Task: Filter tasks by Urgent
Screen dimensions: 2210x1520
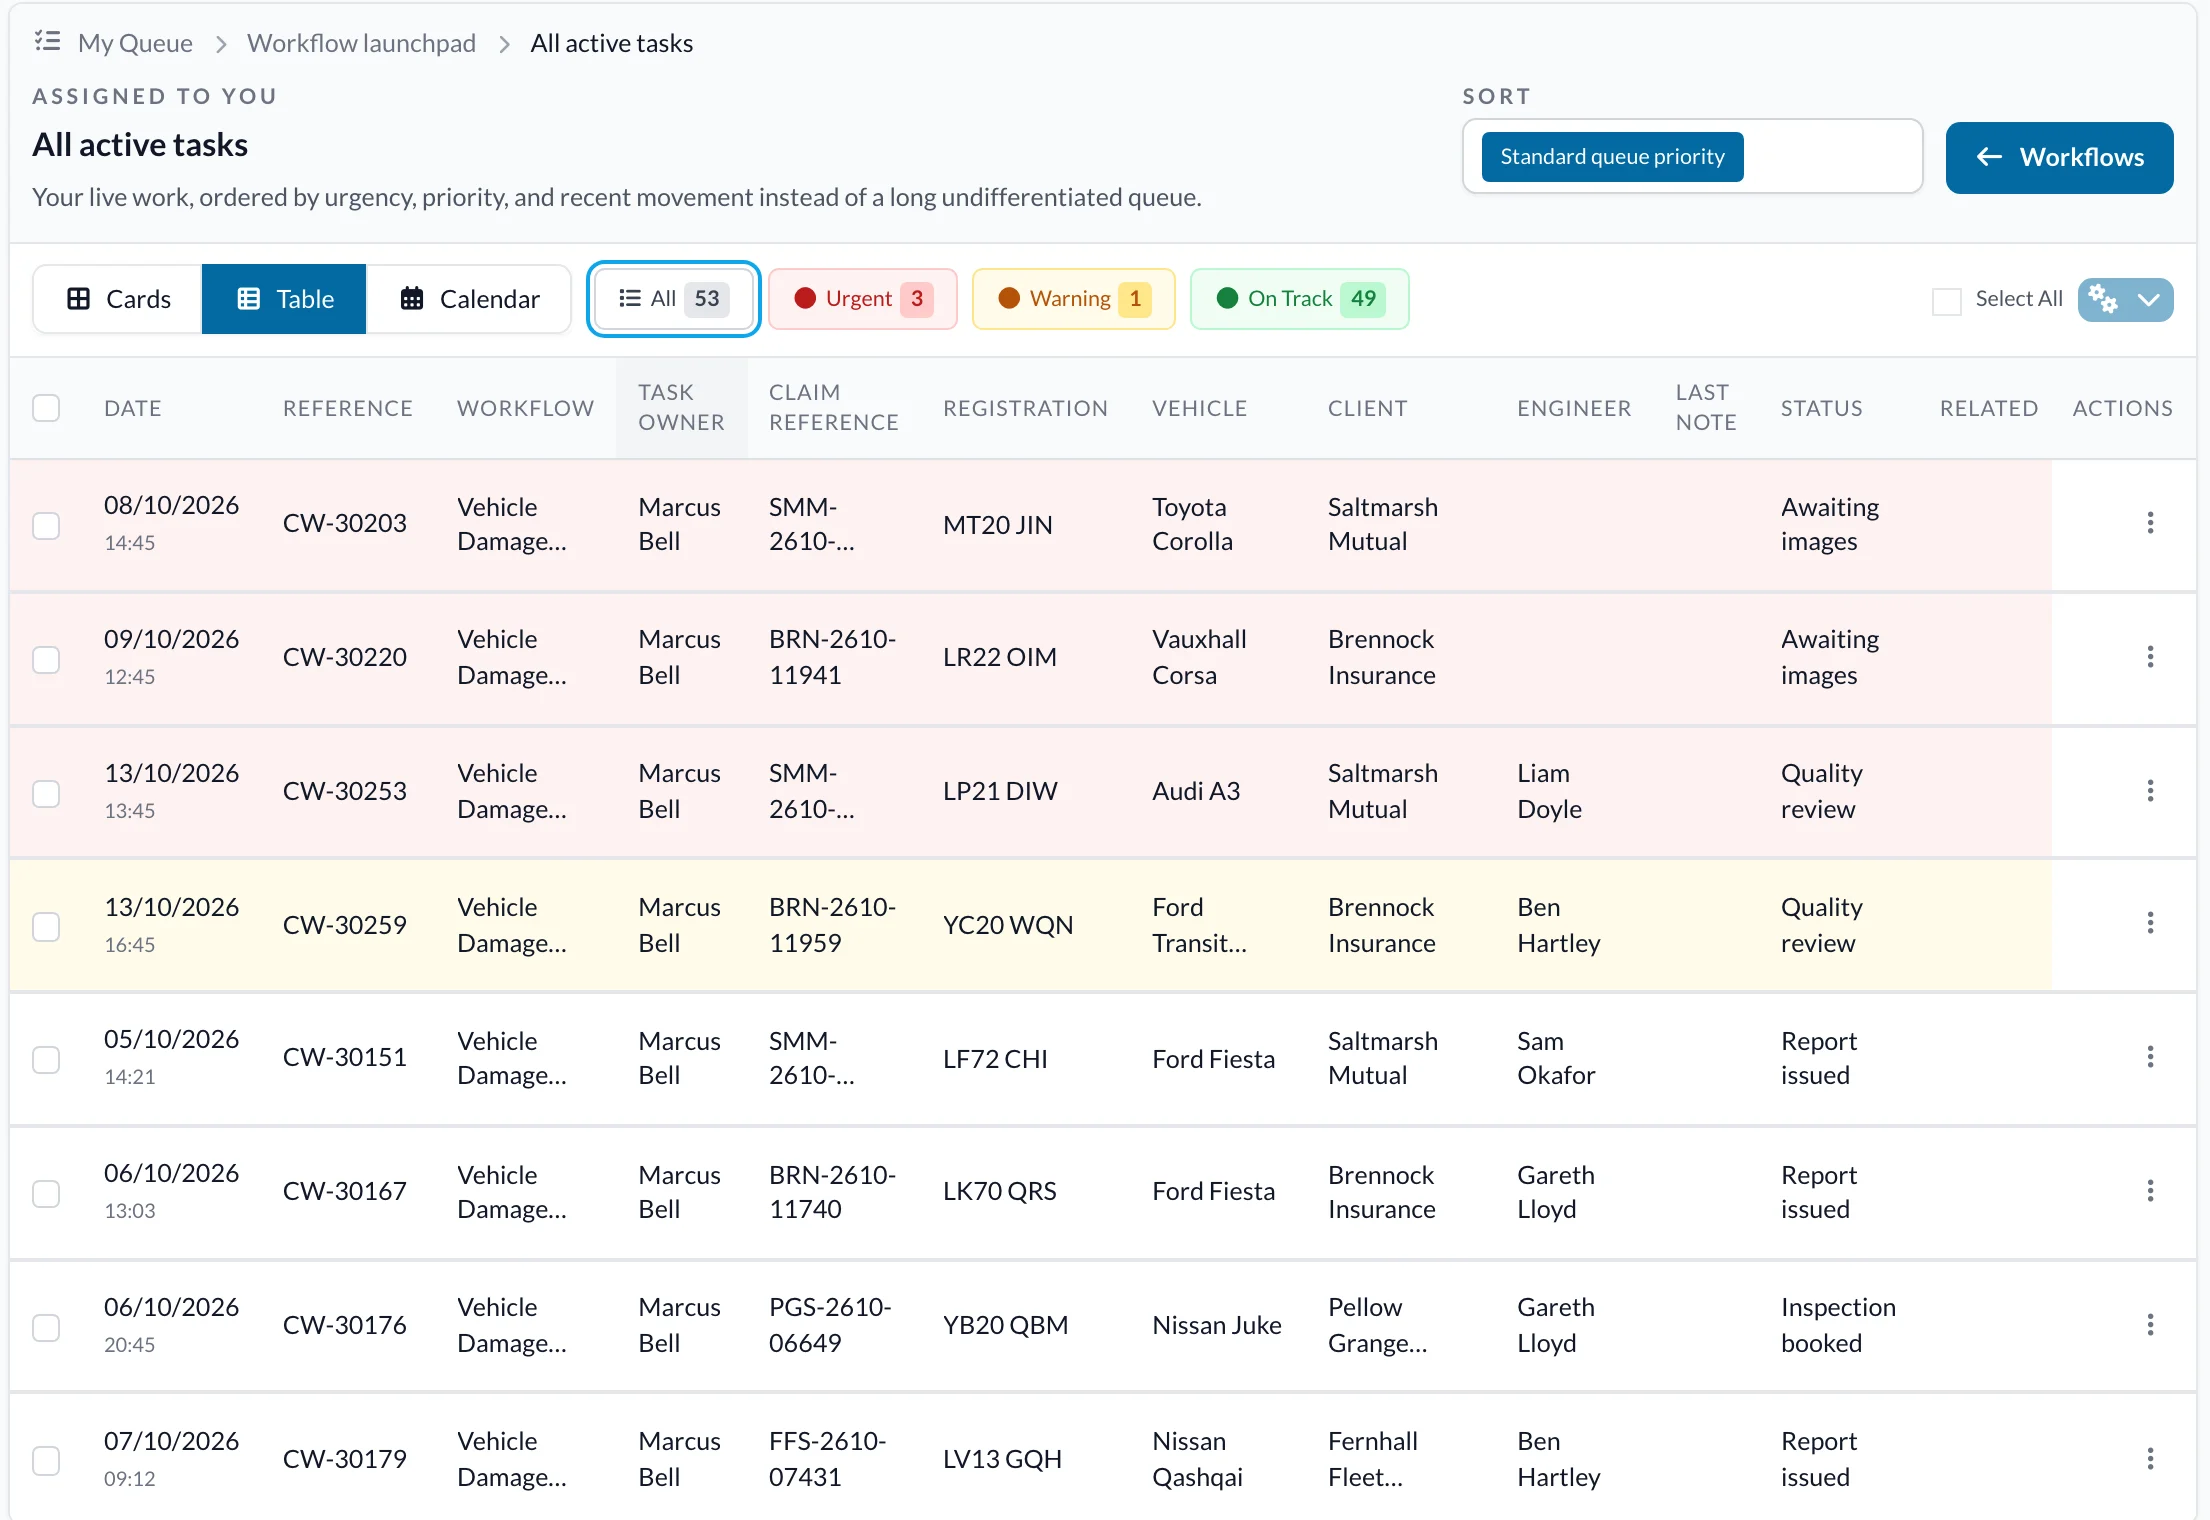Action: pos(863,299)
